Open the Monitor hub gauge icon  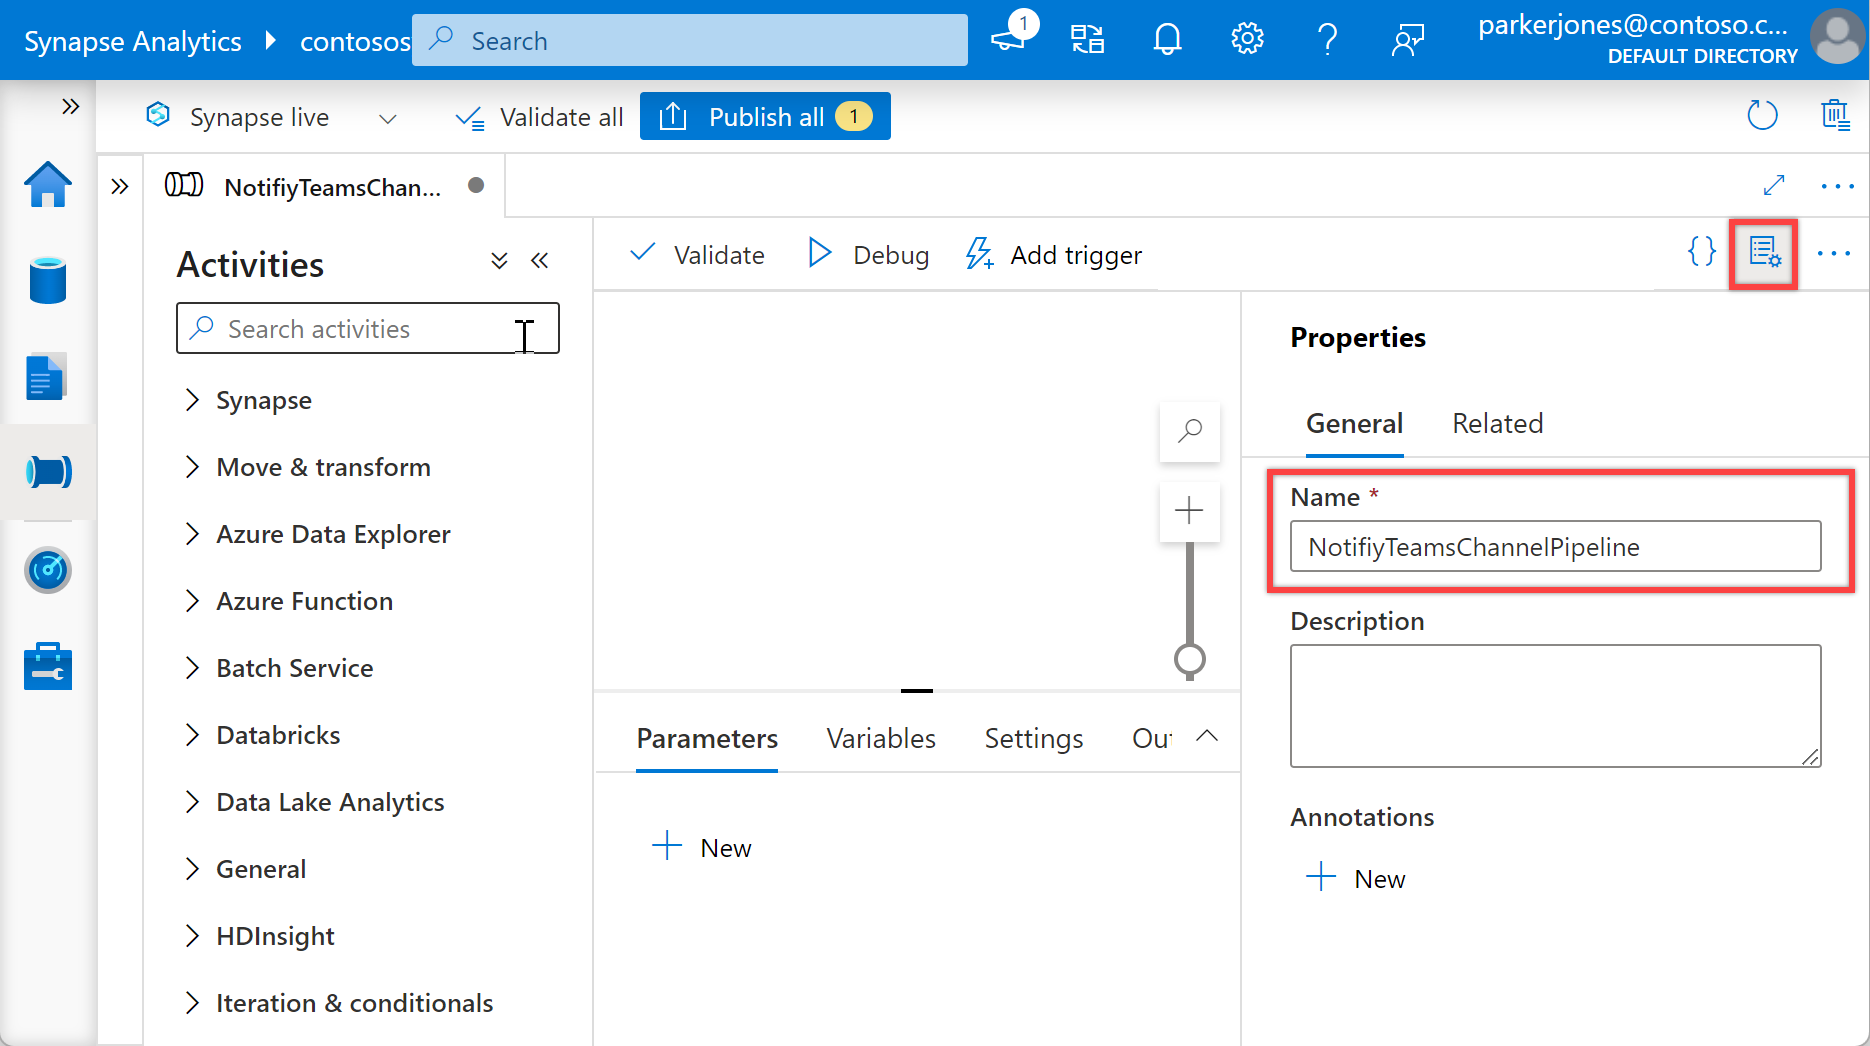(48, 570)
